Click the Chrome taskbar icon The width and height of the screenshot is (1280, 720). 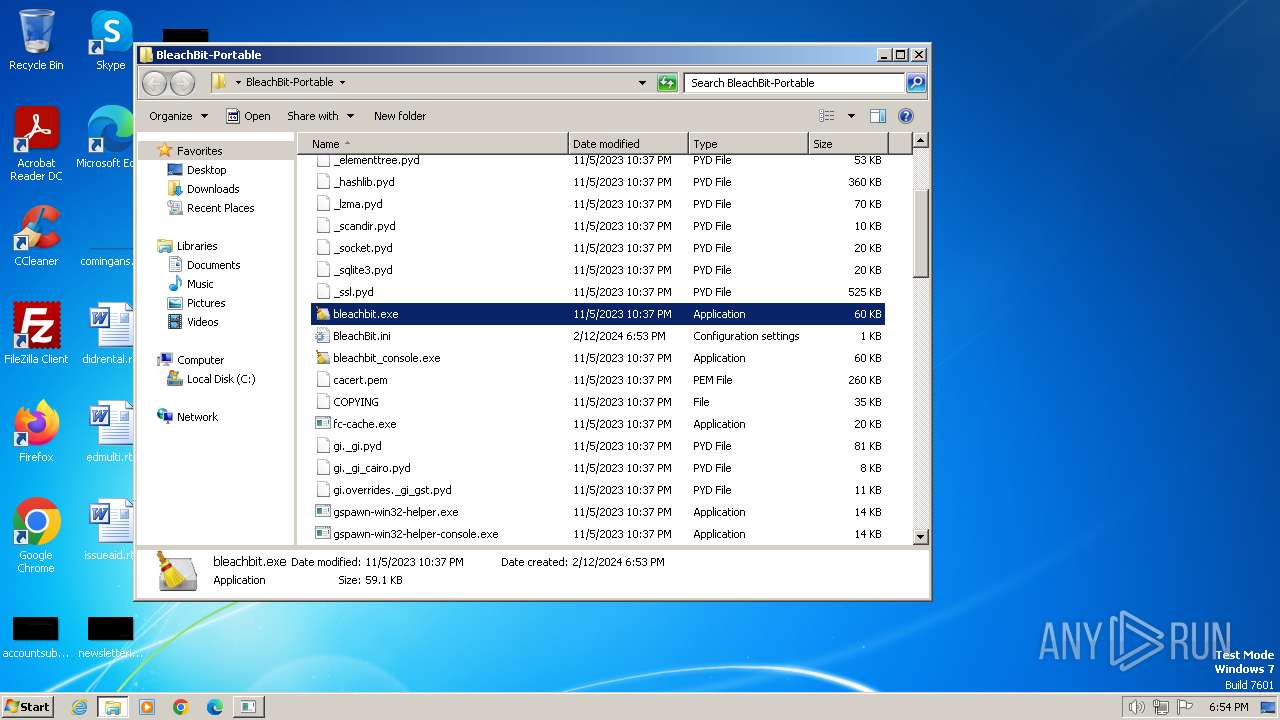[x=181, y=707]
